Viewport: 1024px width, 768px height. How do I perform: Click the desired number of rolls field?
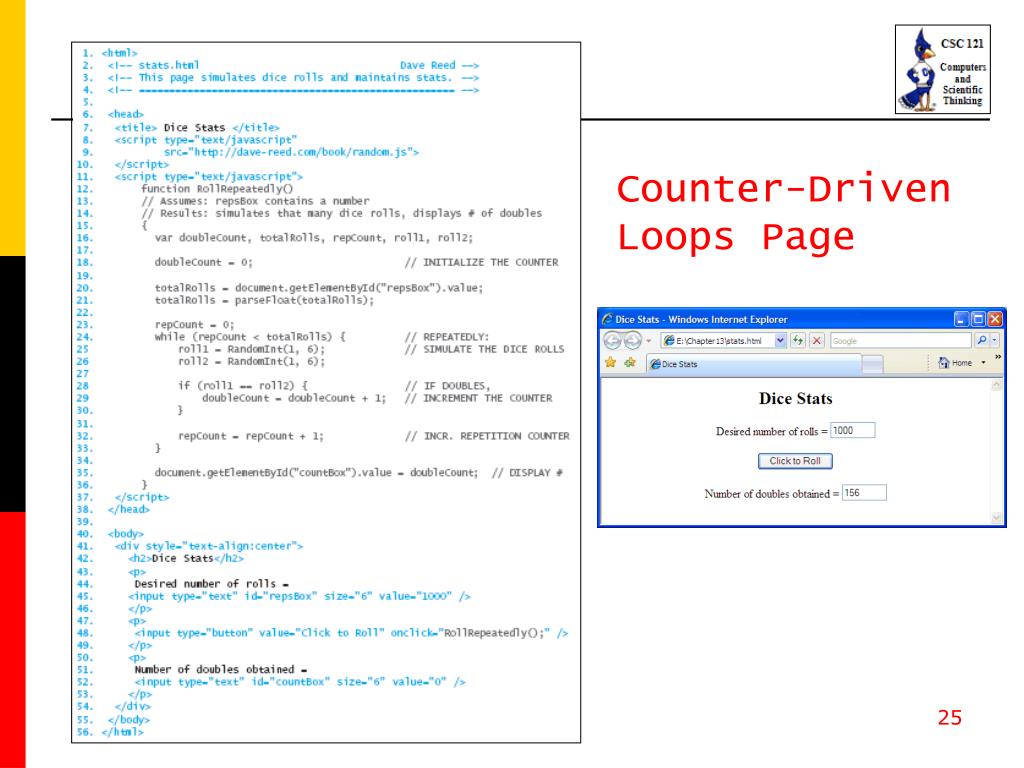[852, 430]
